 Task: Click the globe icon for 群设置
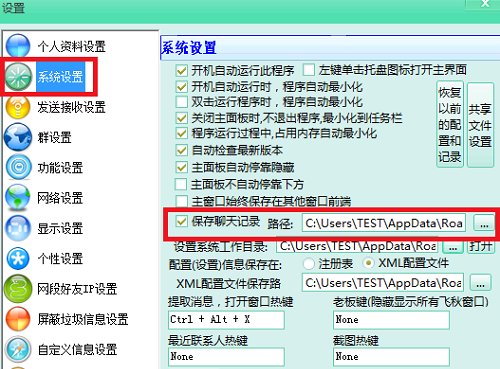pos(18,137)
